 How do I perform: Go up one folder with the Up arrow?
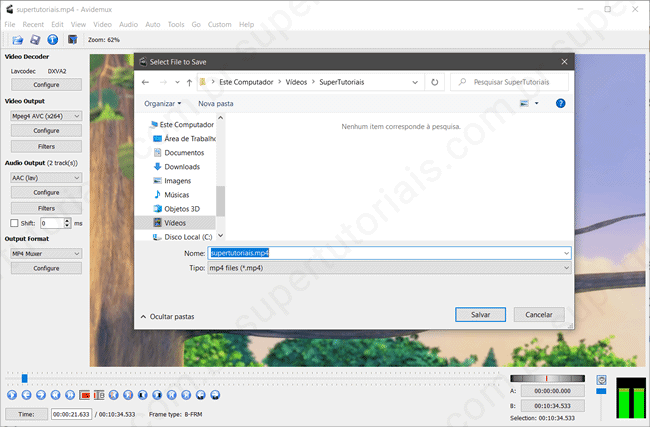pos(189,82)
